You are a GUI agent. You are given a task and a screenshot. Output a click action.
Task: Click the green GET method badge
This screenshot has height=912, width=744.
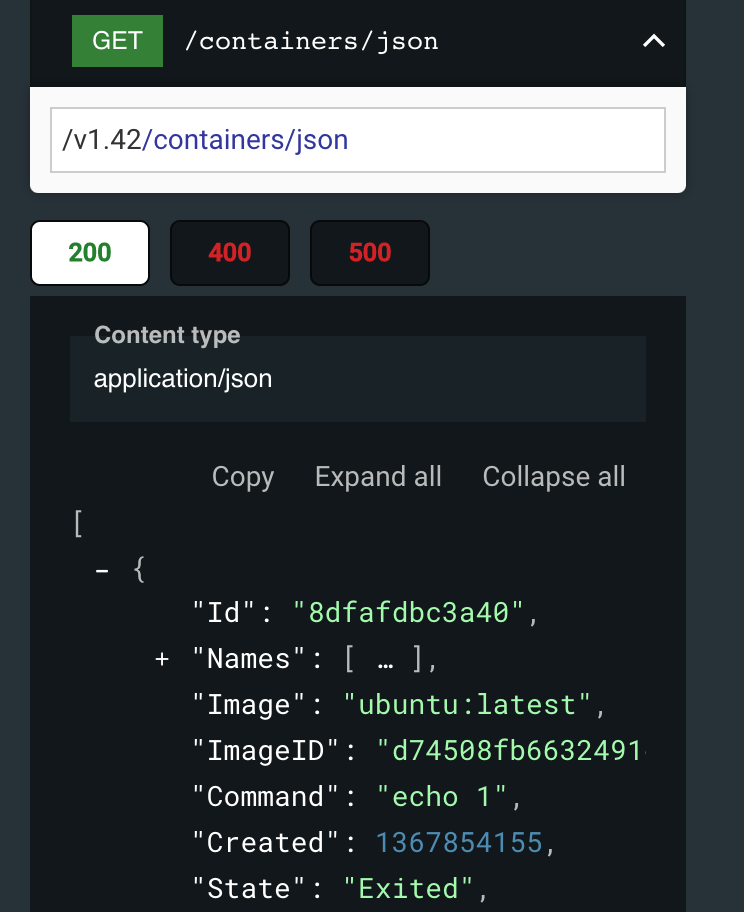pos(117,41)
